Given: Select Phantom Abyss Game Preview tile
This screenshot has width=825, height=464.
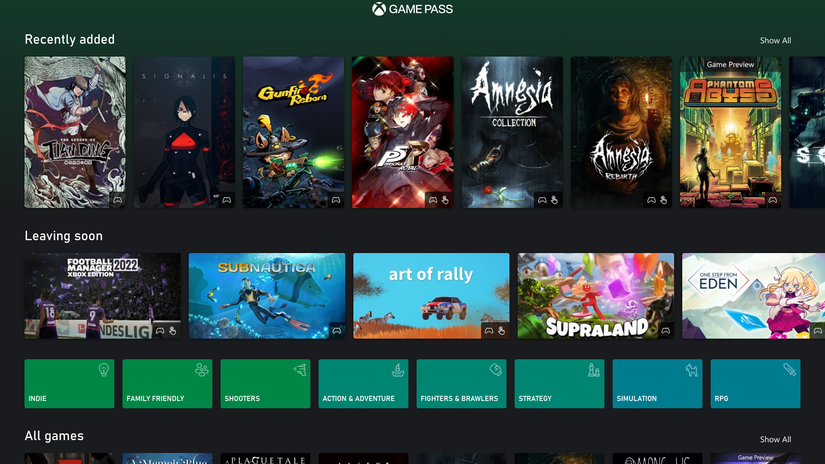Looking at the screenshot, I should [x=730, y=132].
